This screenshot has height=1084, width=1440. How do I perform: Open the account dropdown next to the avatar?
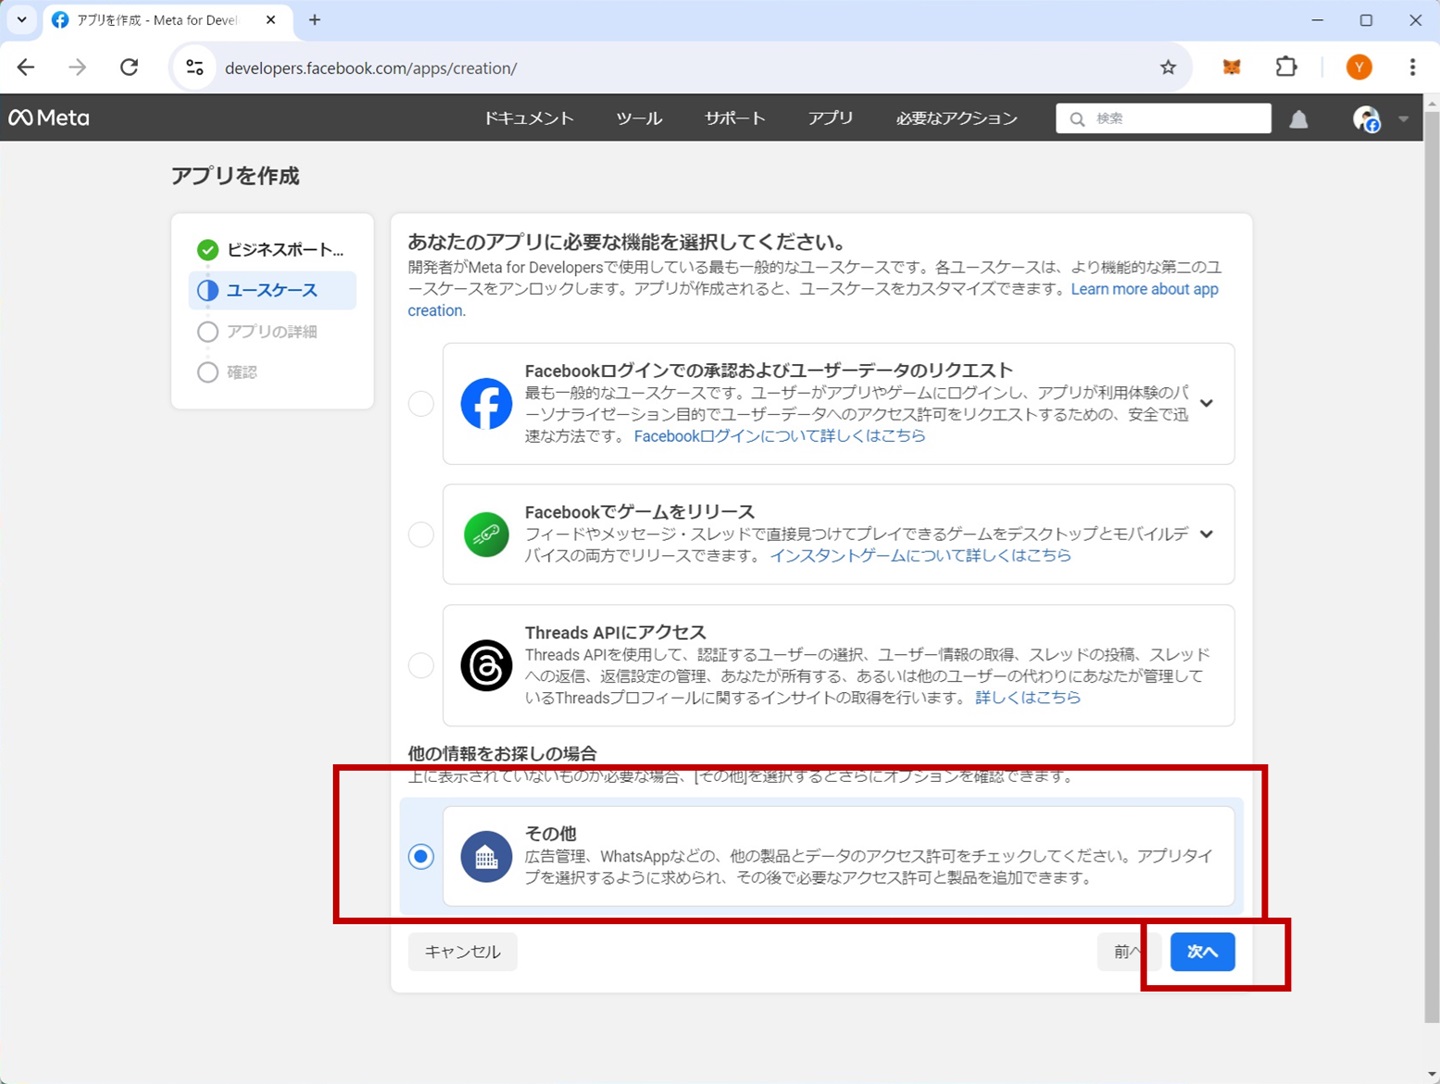pos(1403,118)
